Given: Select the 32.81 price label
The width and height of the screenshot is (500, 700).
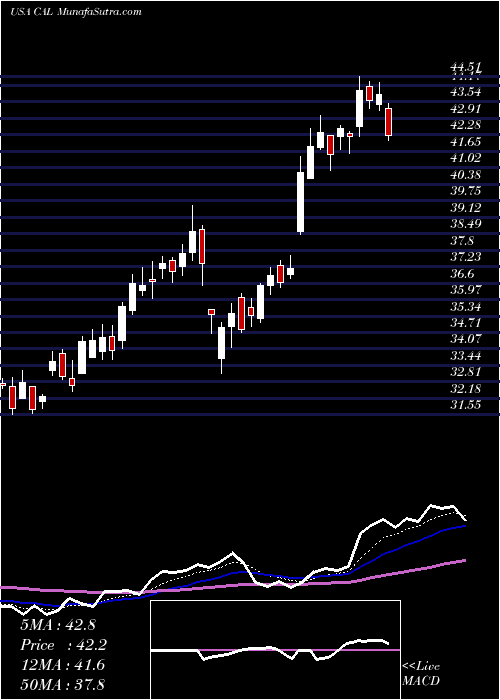Looking at the screenshot, I should (x=467, y=373).
